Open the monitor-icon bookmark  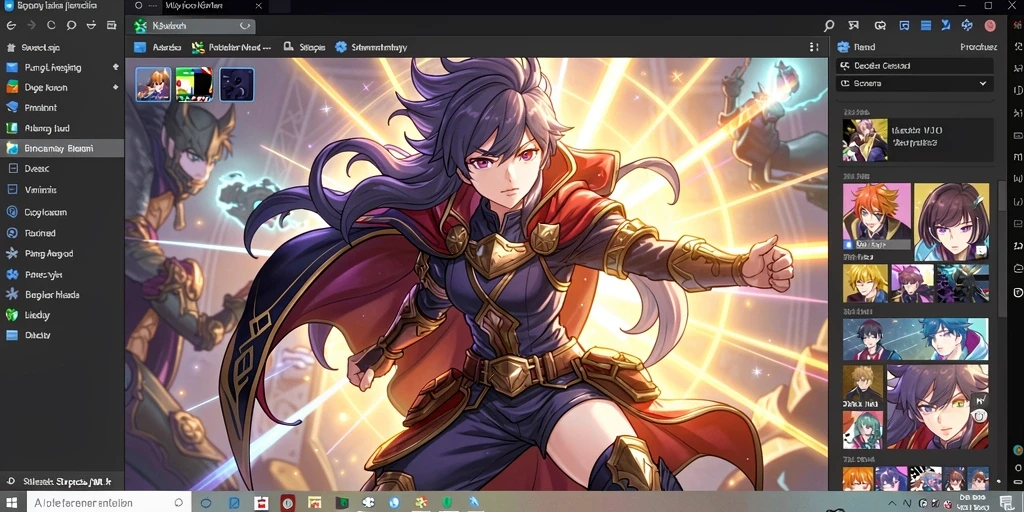point(304,48)
